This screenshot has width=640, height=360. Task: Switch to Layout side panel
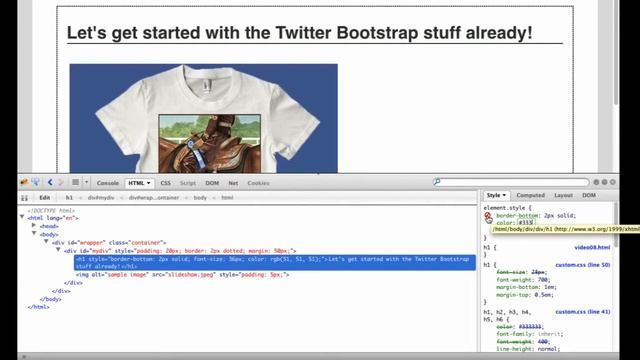(563, 196)
